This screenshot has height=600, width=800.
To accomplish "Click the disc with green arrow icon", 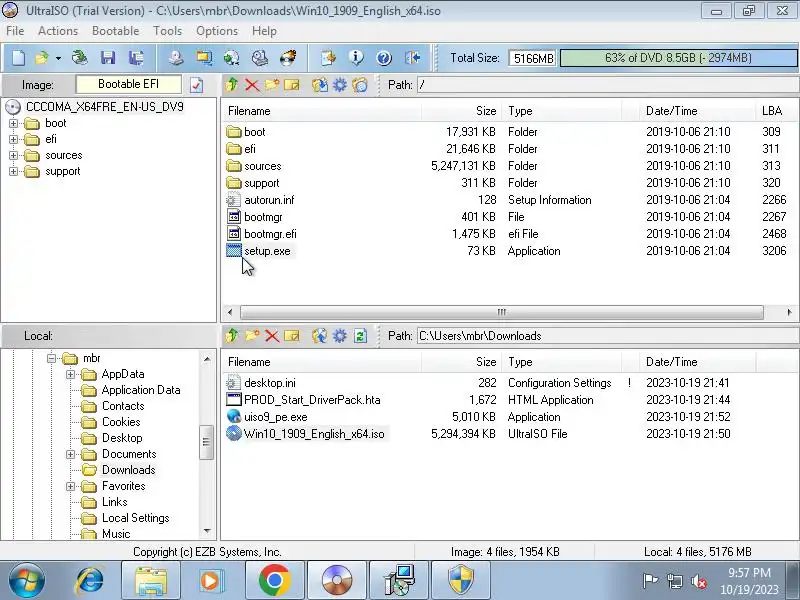I will (x=232, y=58).
